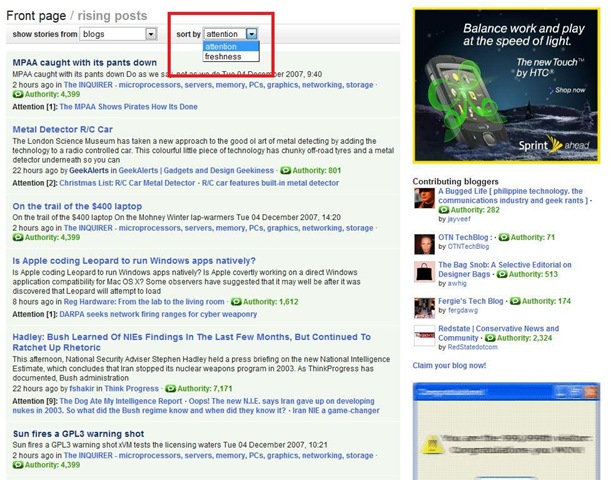Screen dimensions: 611x480
Task: Open 'Redstate | Conservative News and Community'
Action: (x=498, y=333)
